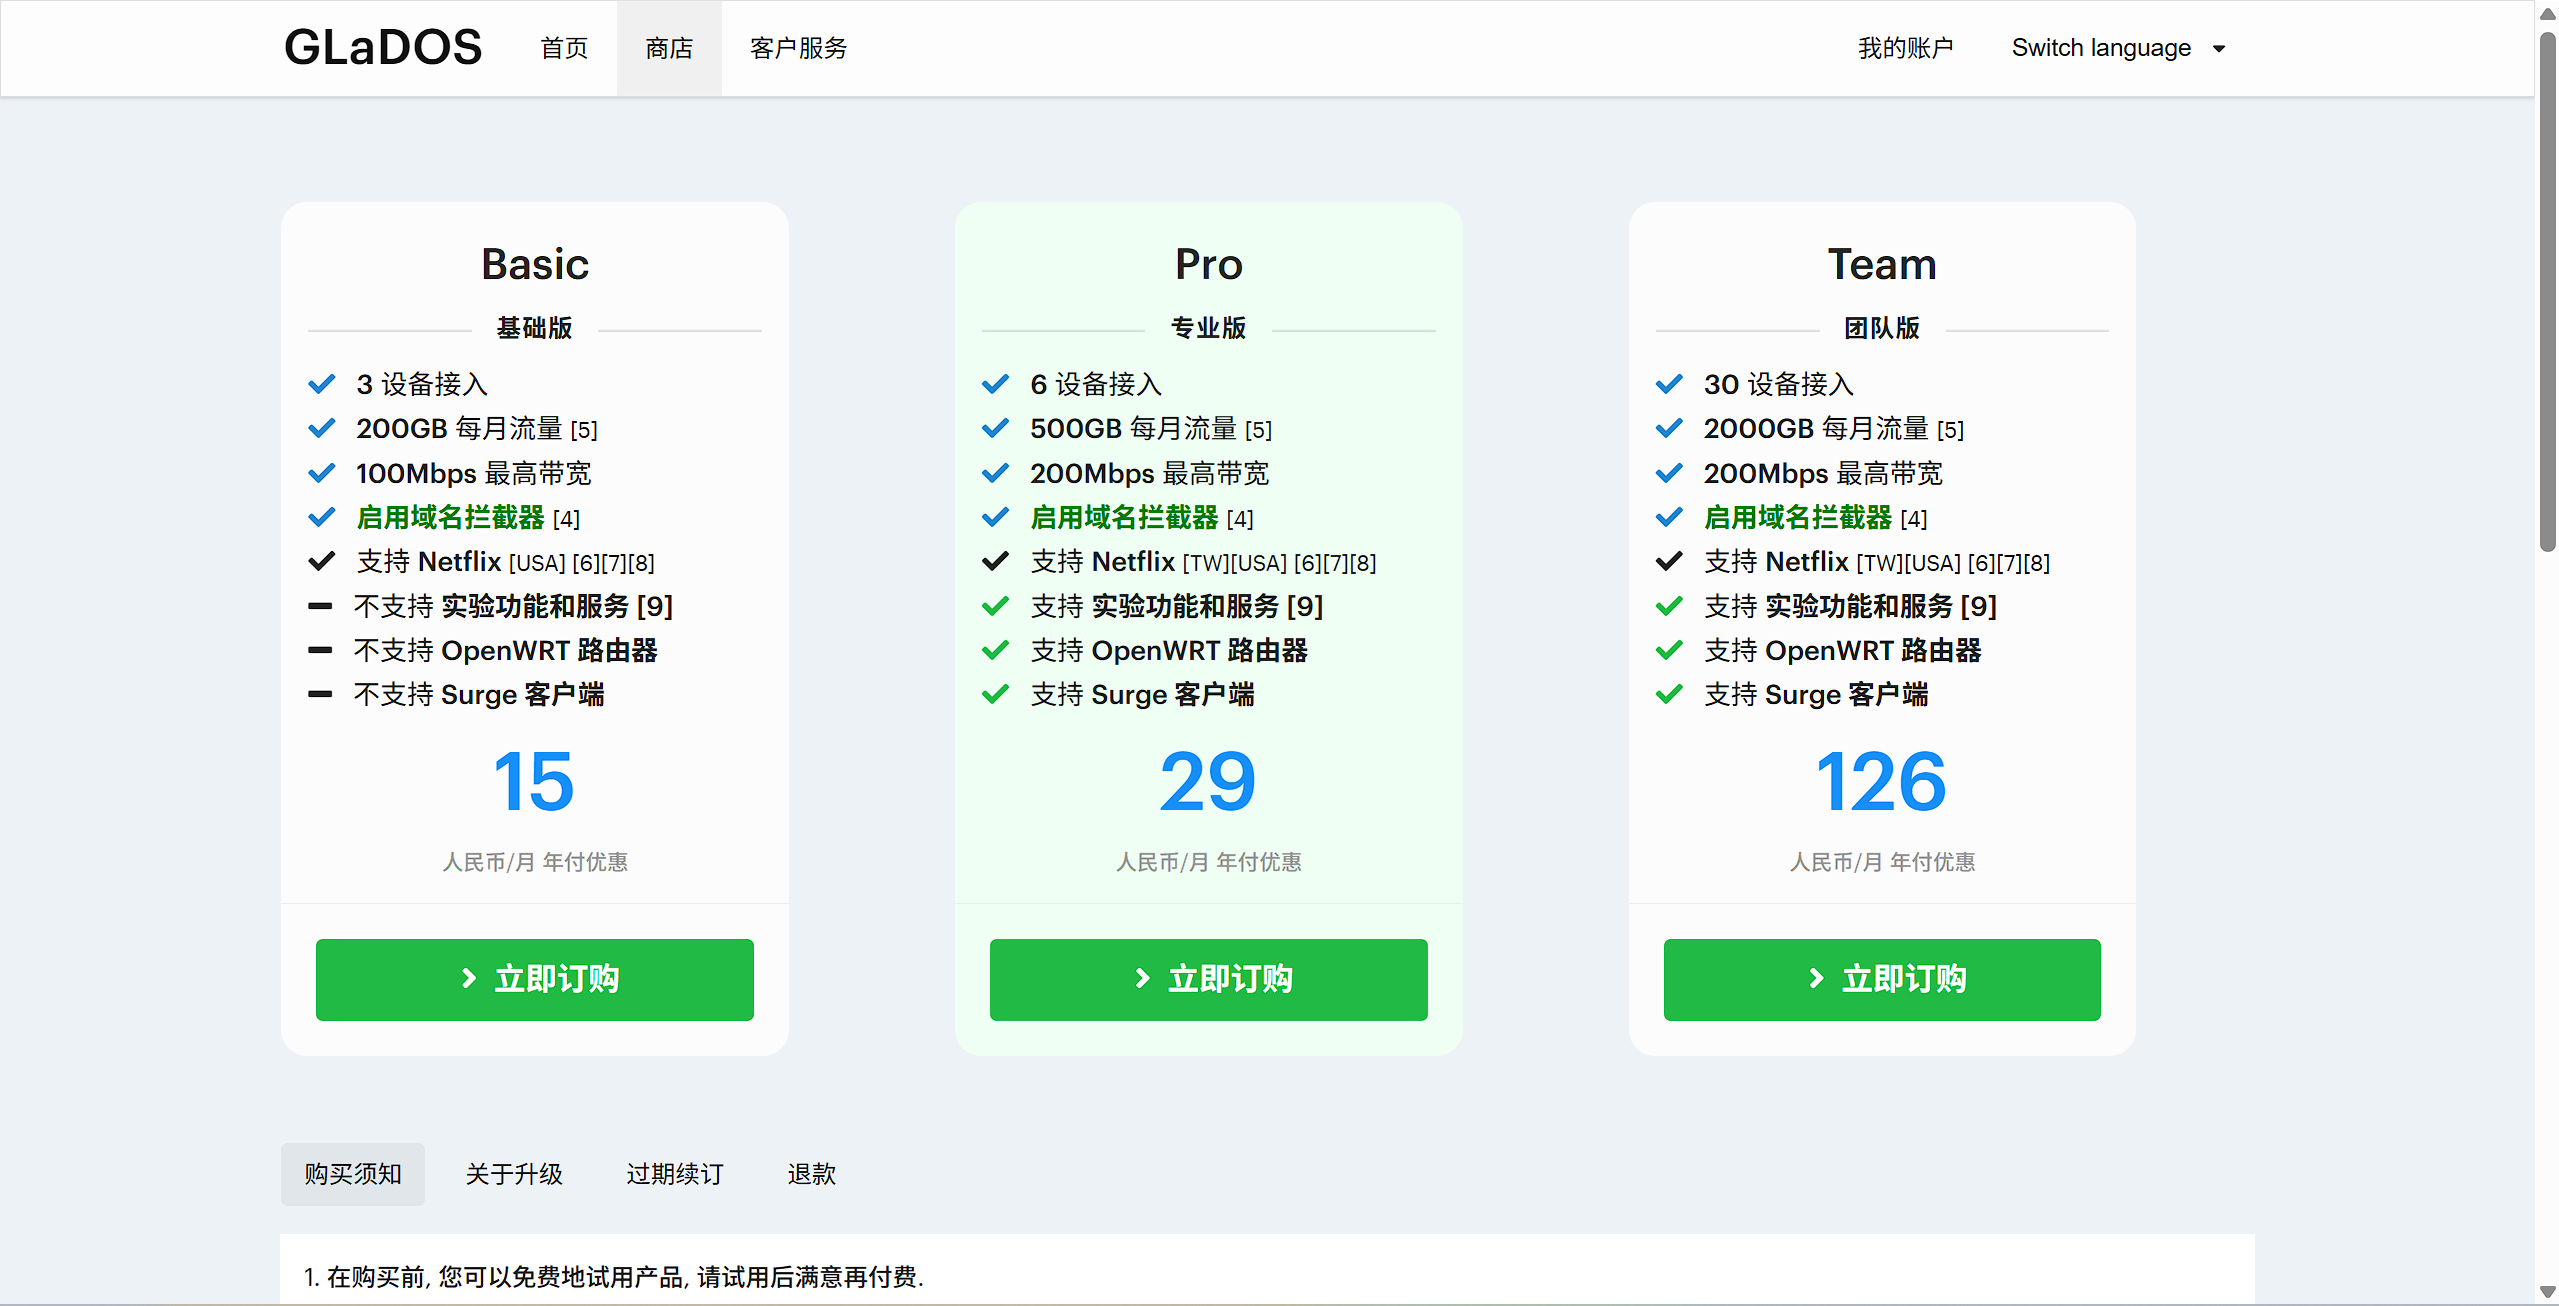
Task: Go to 首页 in navigation
Action: [564, 48]
